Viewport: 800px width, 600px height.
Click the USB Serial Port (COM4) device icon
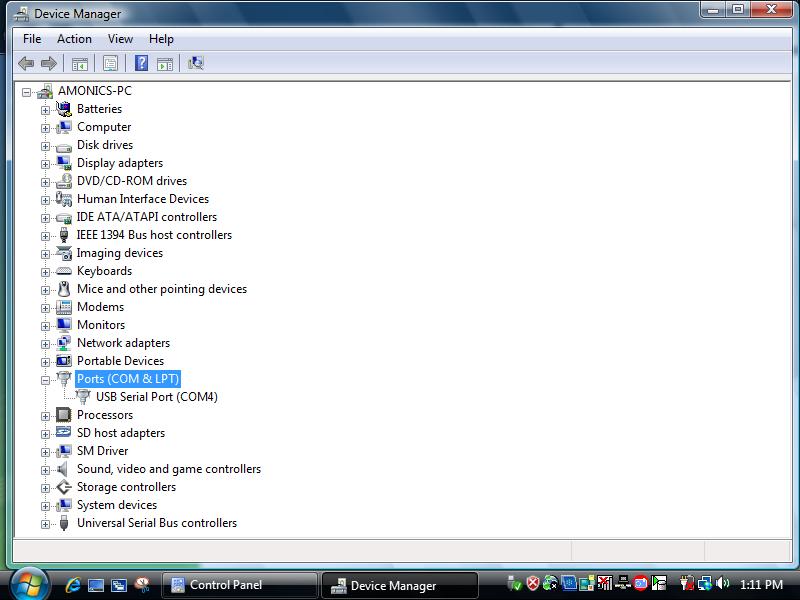(83, 397)
